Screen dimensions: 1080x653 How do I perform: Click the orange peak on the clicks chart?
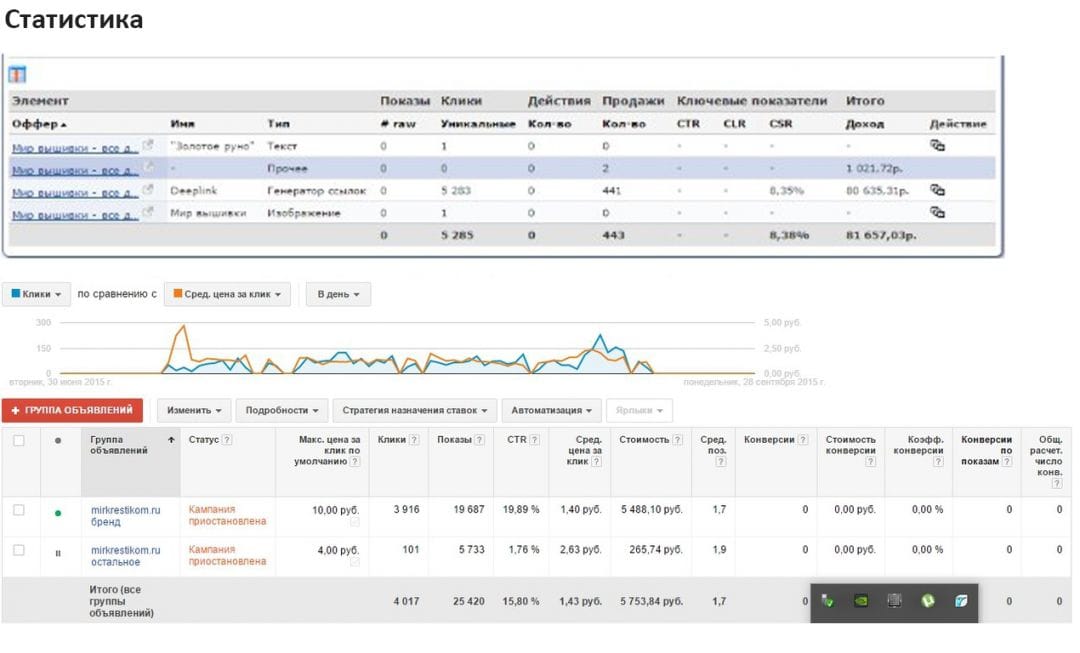click(x=183, y=326)
